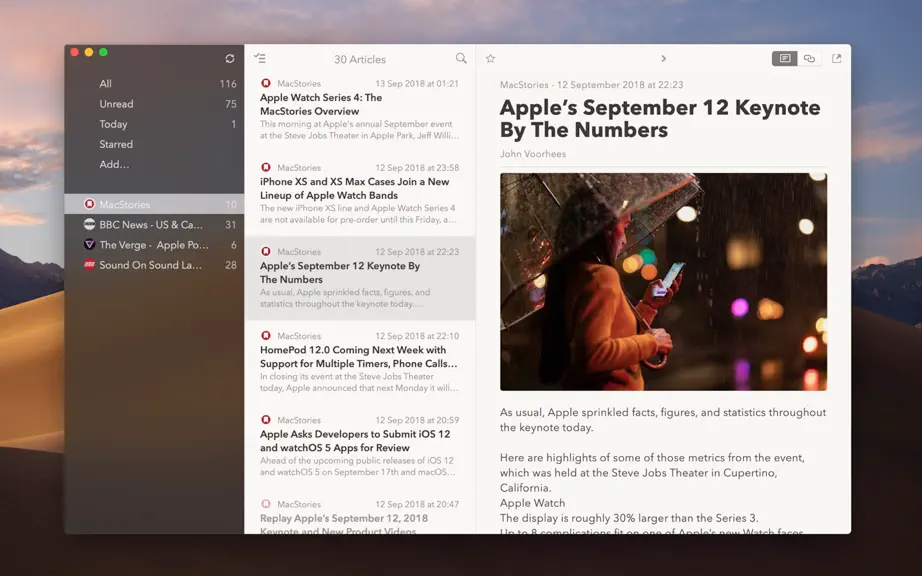Switch to reader text view
Image resolution: width=922 pixels, height=576 pixels.
(x=784, y=58)
